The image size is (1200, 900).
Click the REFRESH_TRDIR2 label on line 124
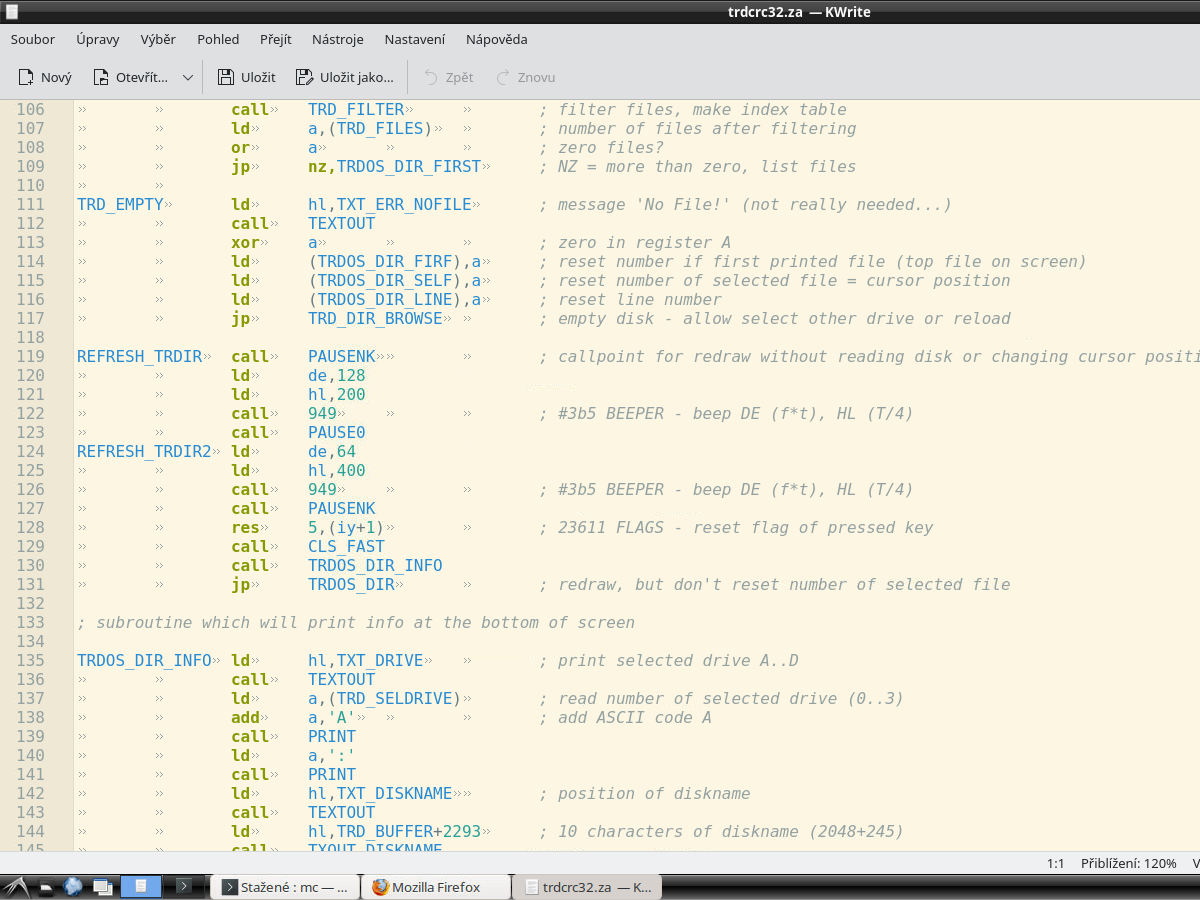tap(145, 452)
